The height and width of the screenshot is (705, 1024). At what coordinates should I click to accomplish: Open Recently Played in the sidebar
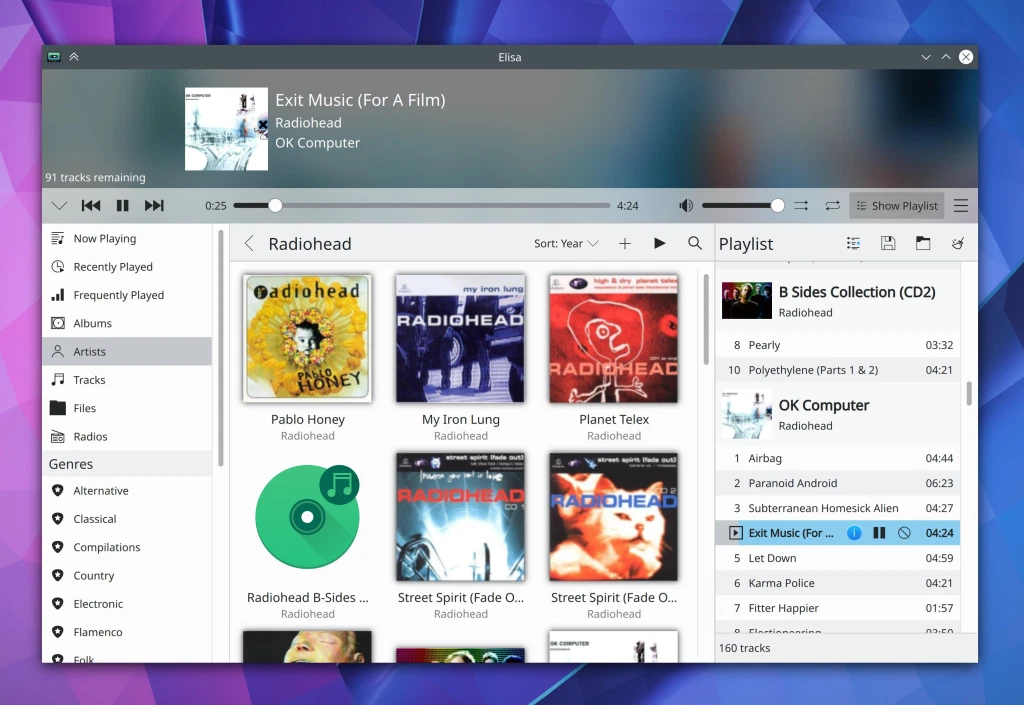pyautogui.click(x=127, y=266)
